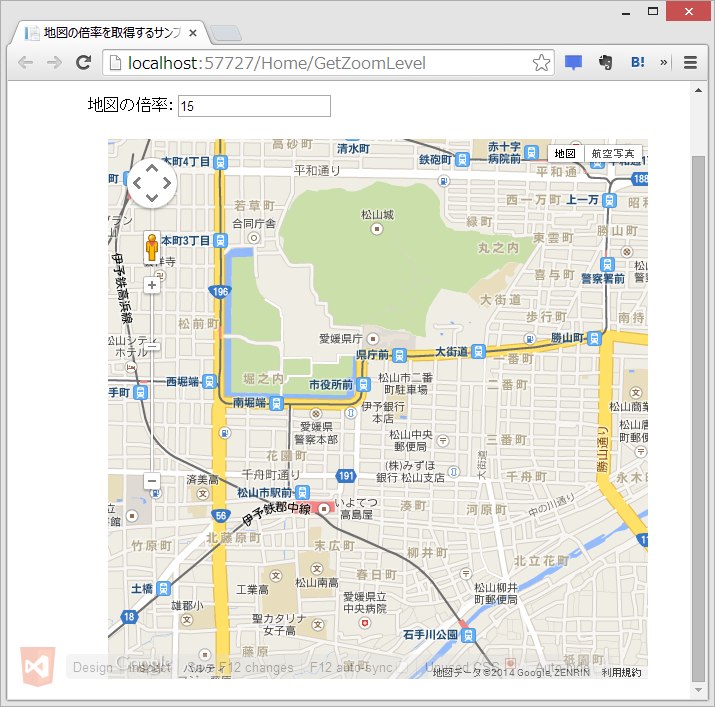The height and width of the screenshot is (707, 715).
Task: Click the 松山中央郵便局 post office icon
Action: coord(442,441)
